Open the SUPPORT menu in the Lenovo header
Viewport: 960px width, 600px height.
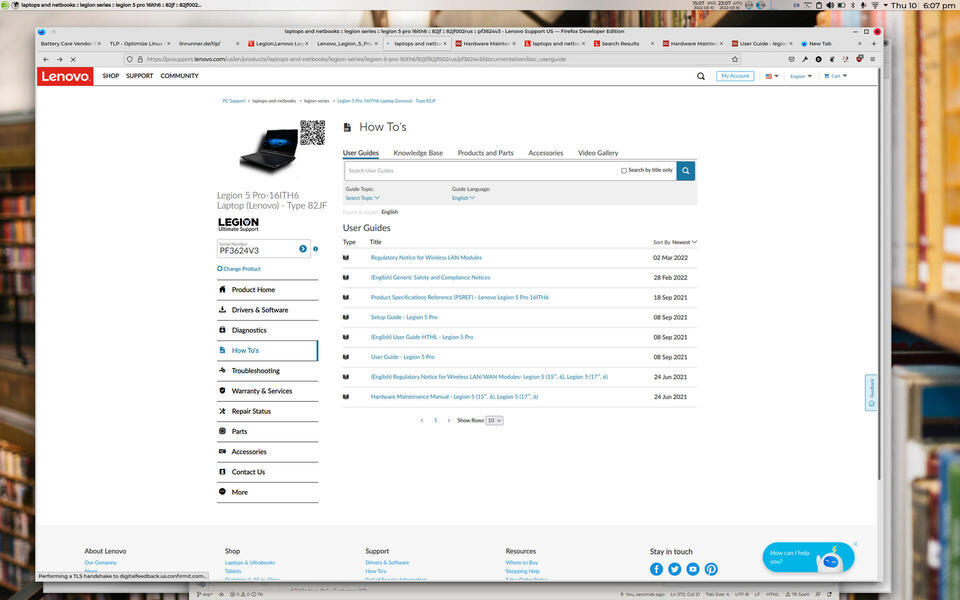[140, 76]
